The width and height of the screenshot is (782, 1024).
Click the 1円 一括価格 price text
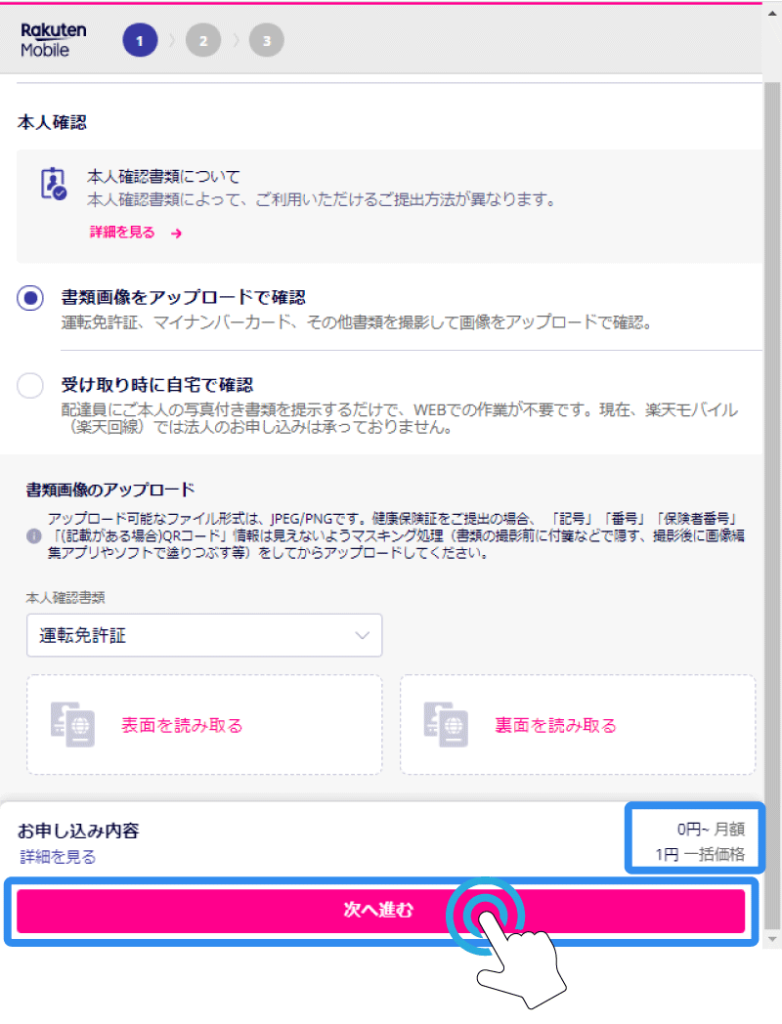700,854
